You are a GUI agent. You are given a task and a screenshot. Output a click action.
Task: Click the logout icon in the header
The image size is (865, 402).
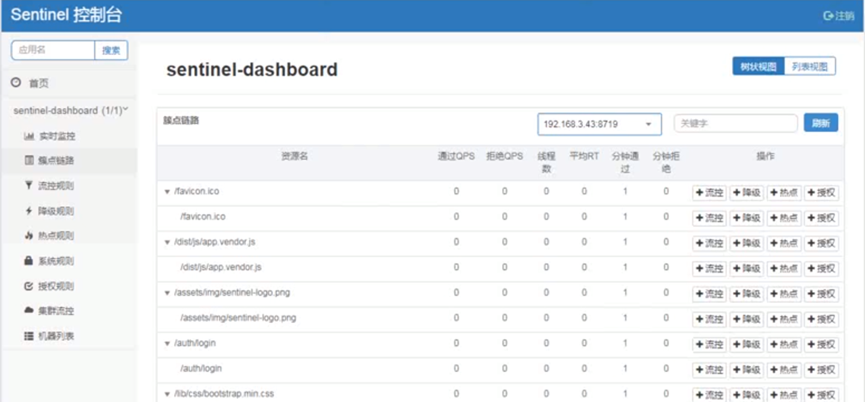click(x=827, y=16)
